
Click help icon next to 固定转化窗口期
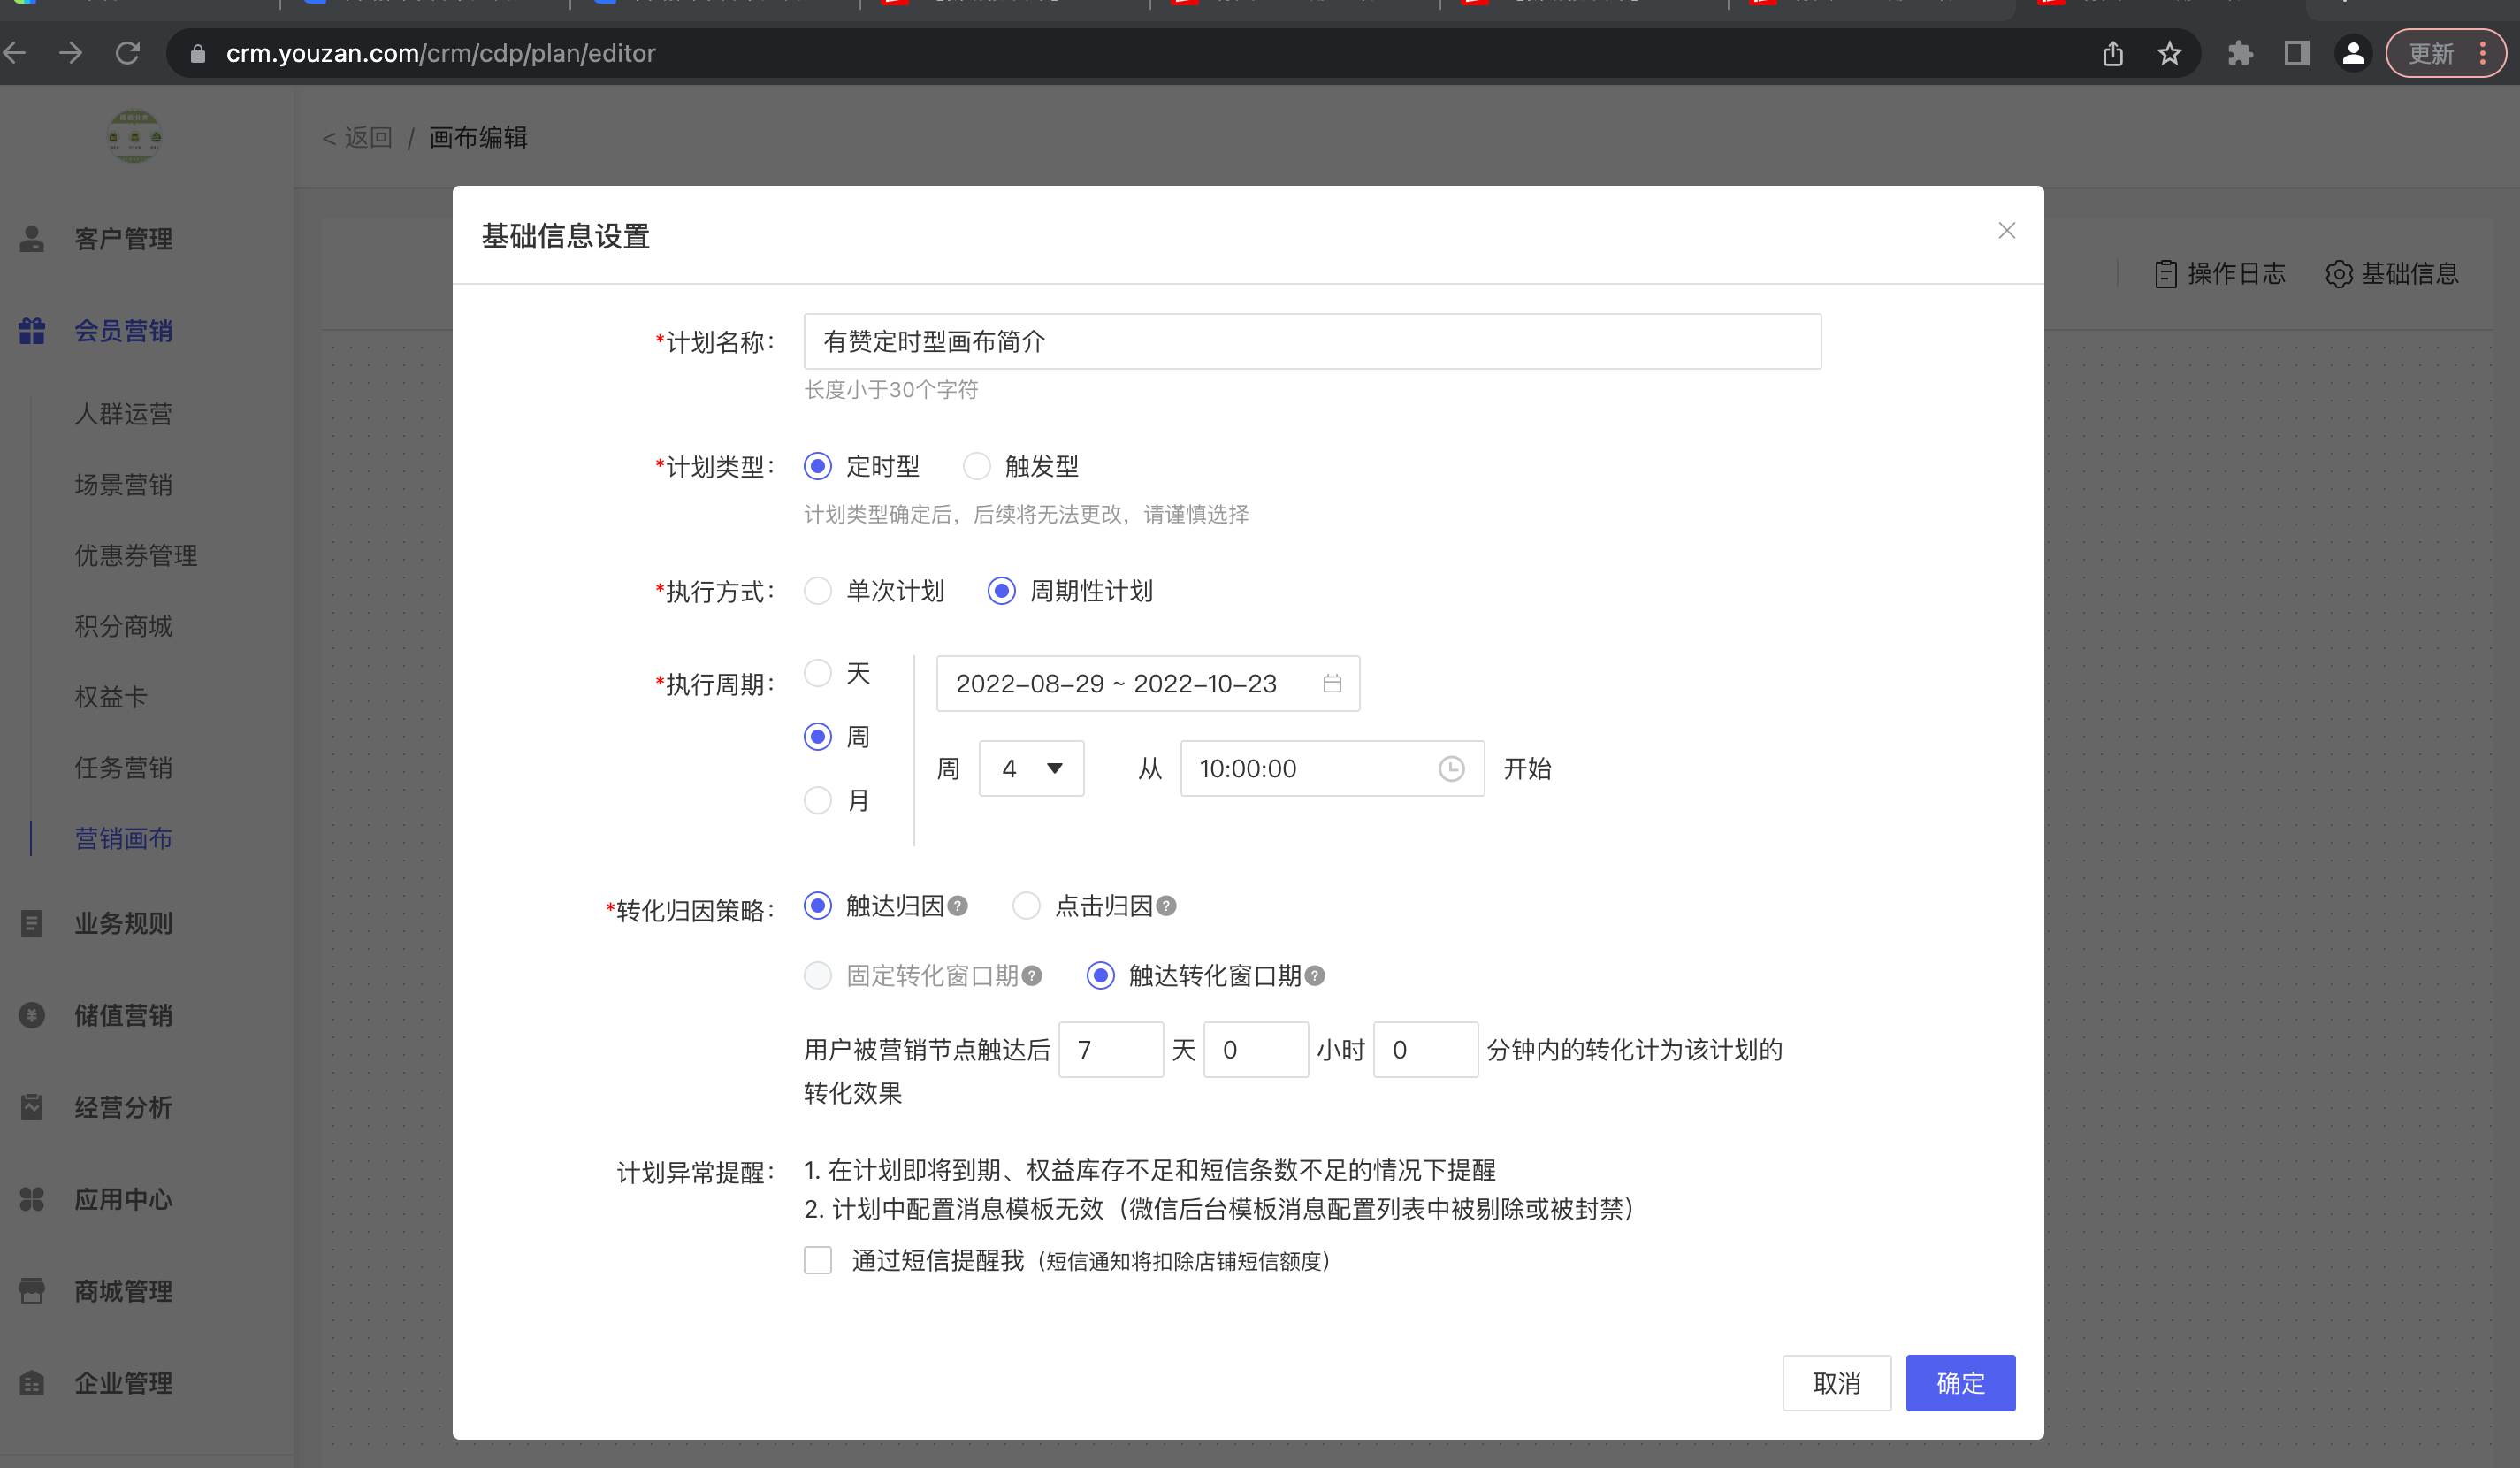[1032, 976]
